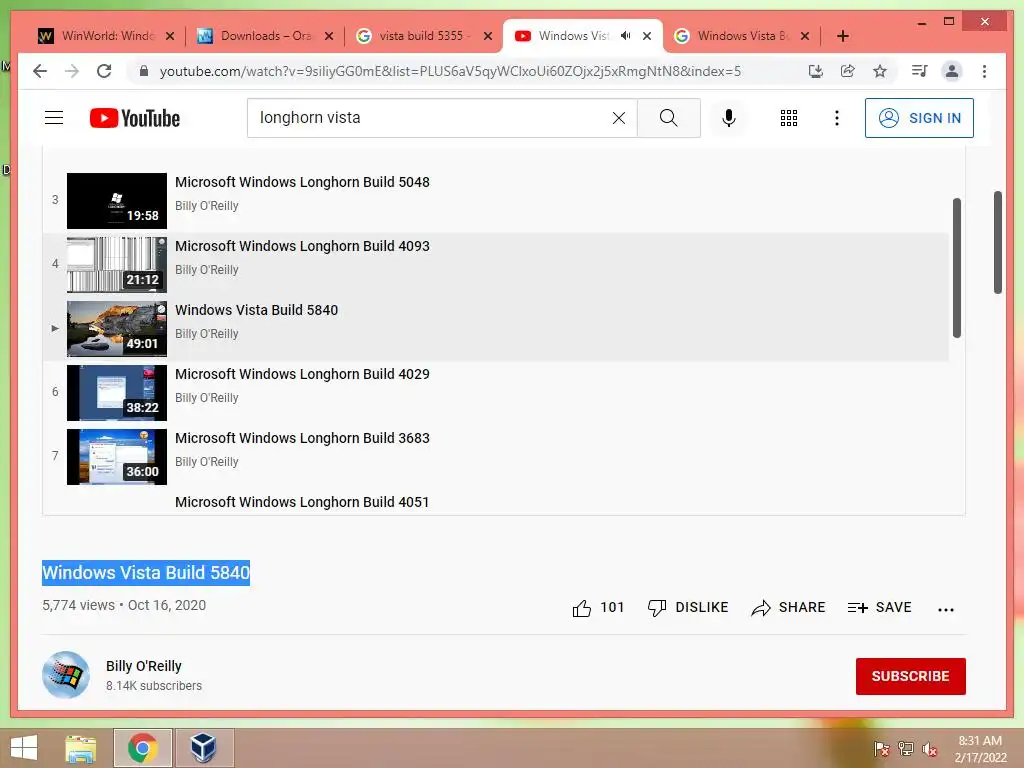Image resolution: width=1024 pixels, height=768 pixels.
Task: Click the muted volume tray icon
Action: [x=929, y=749]
